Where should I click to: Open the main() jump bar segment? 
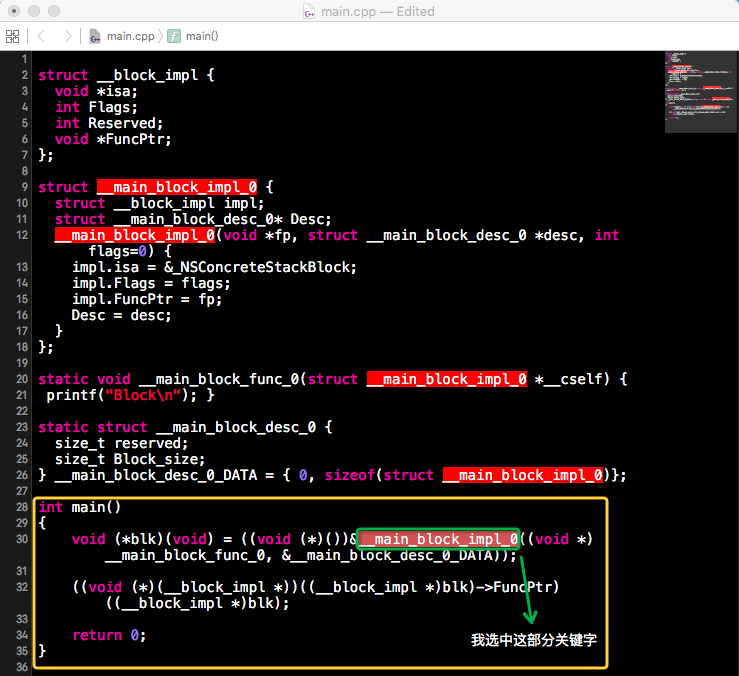[x=202, y=36]
